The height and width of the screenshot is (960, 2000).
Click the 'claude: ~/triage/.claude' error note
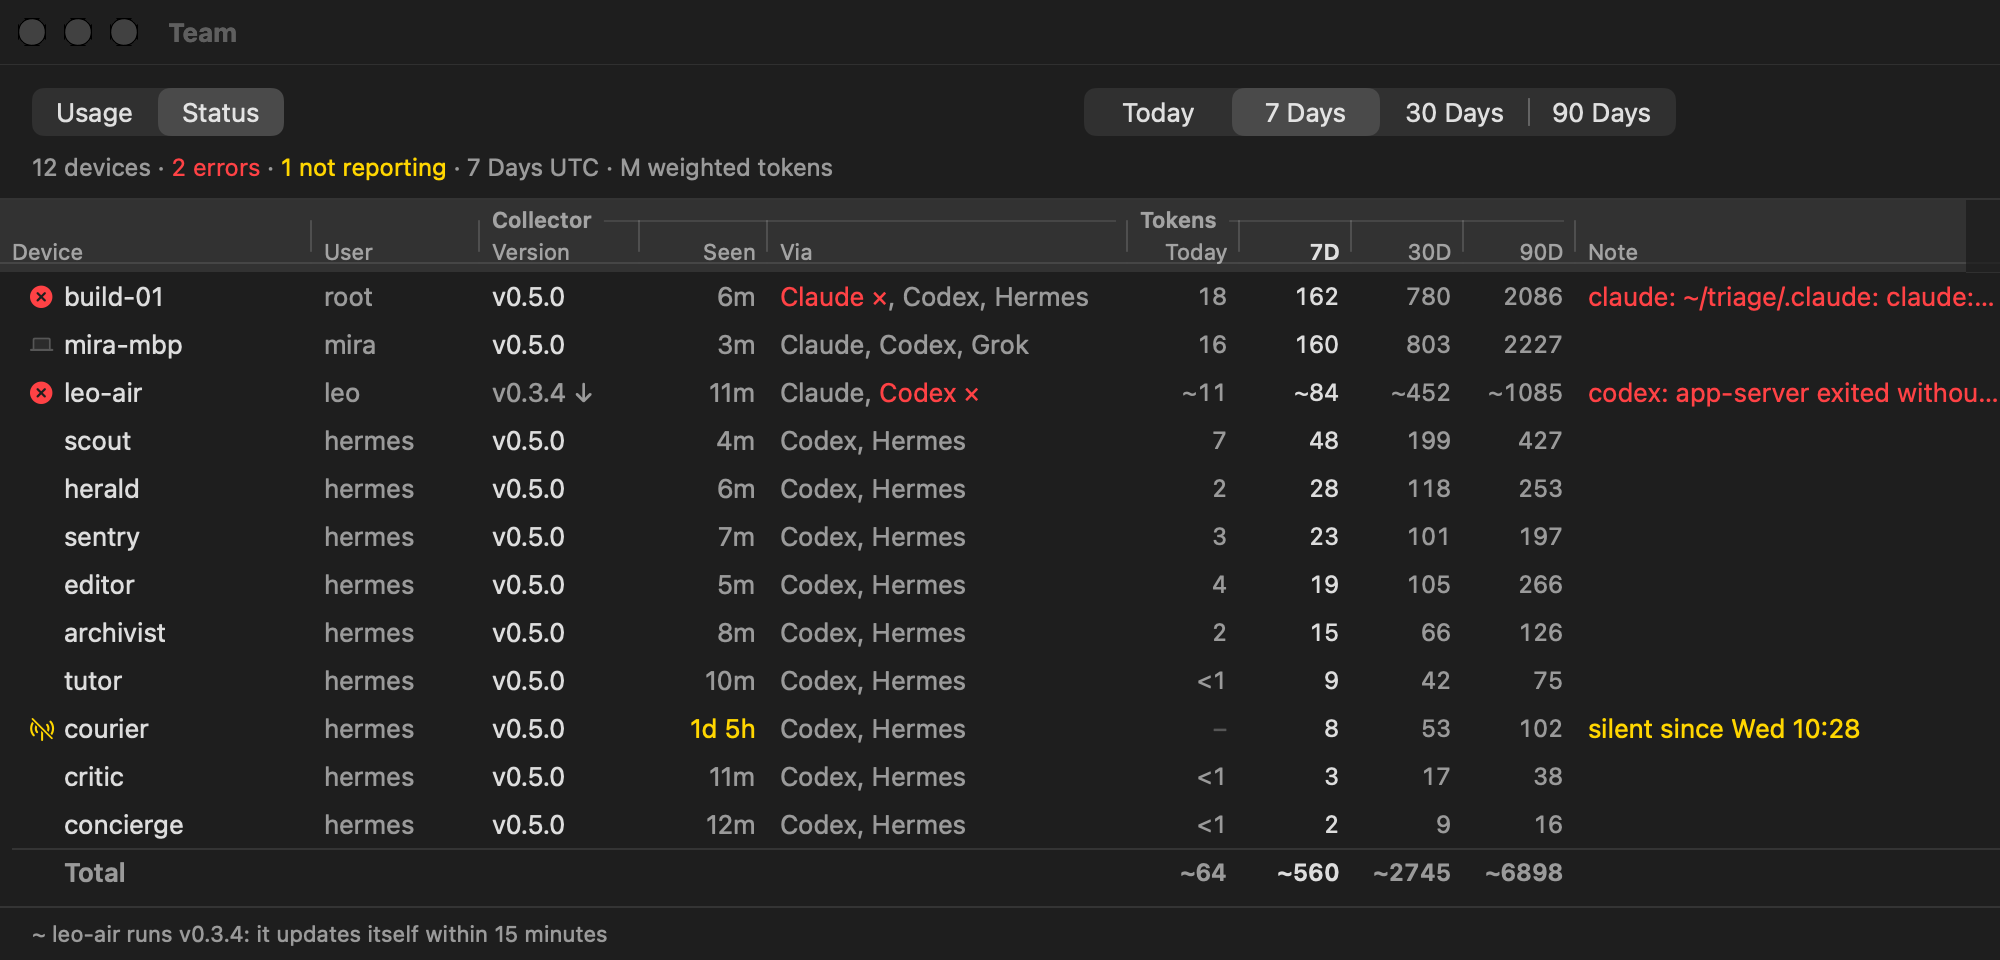pos(1791,297)
